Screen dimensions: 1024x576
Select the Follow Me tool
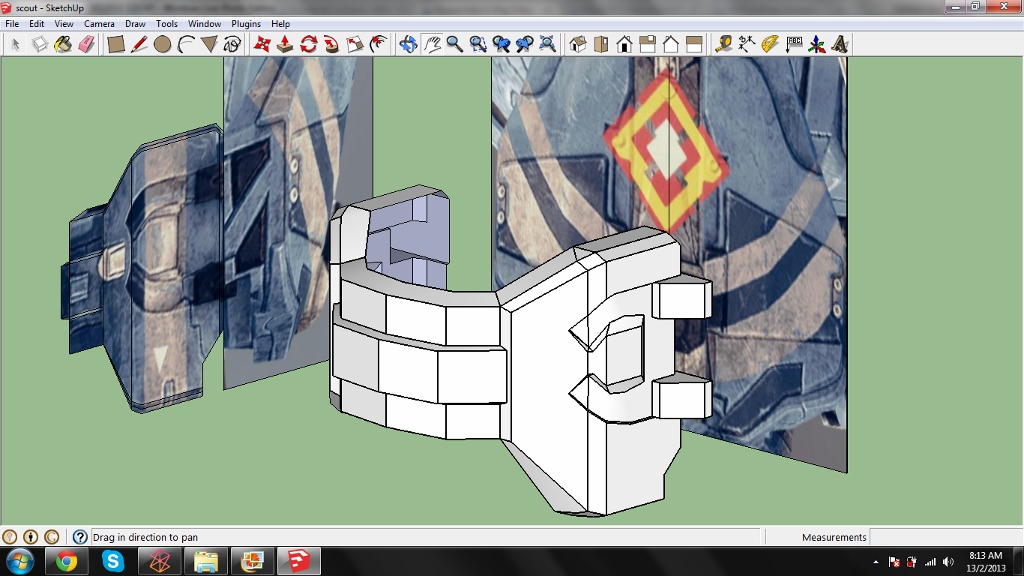point(332,44)
